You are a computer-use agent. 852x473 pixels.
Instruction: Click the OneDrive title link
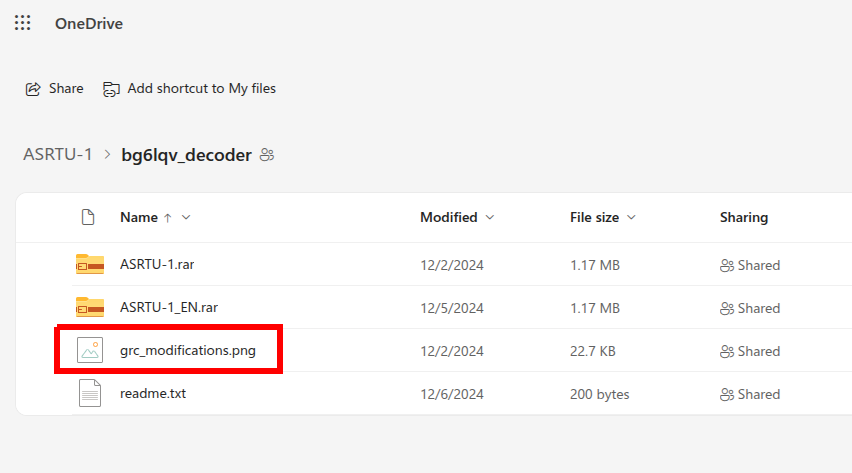click(89, 23)
